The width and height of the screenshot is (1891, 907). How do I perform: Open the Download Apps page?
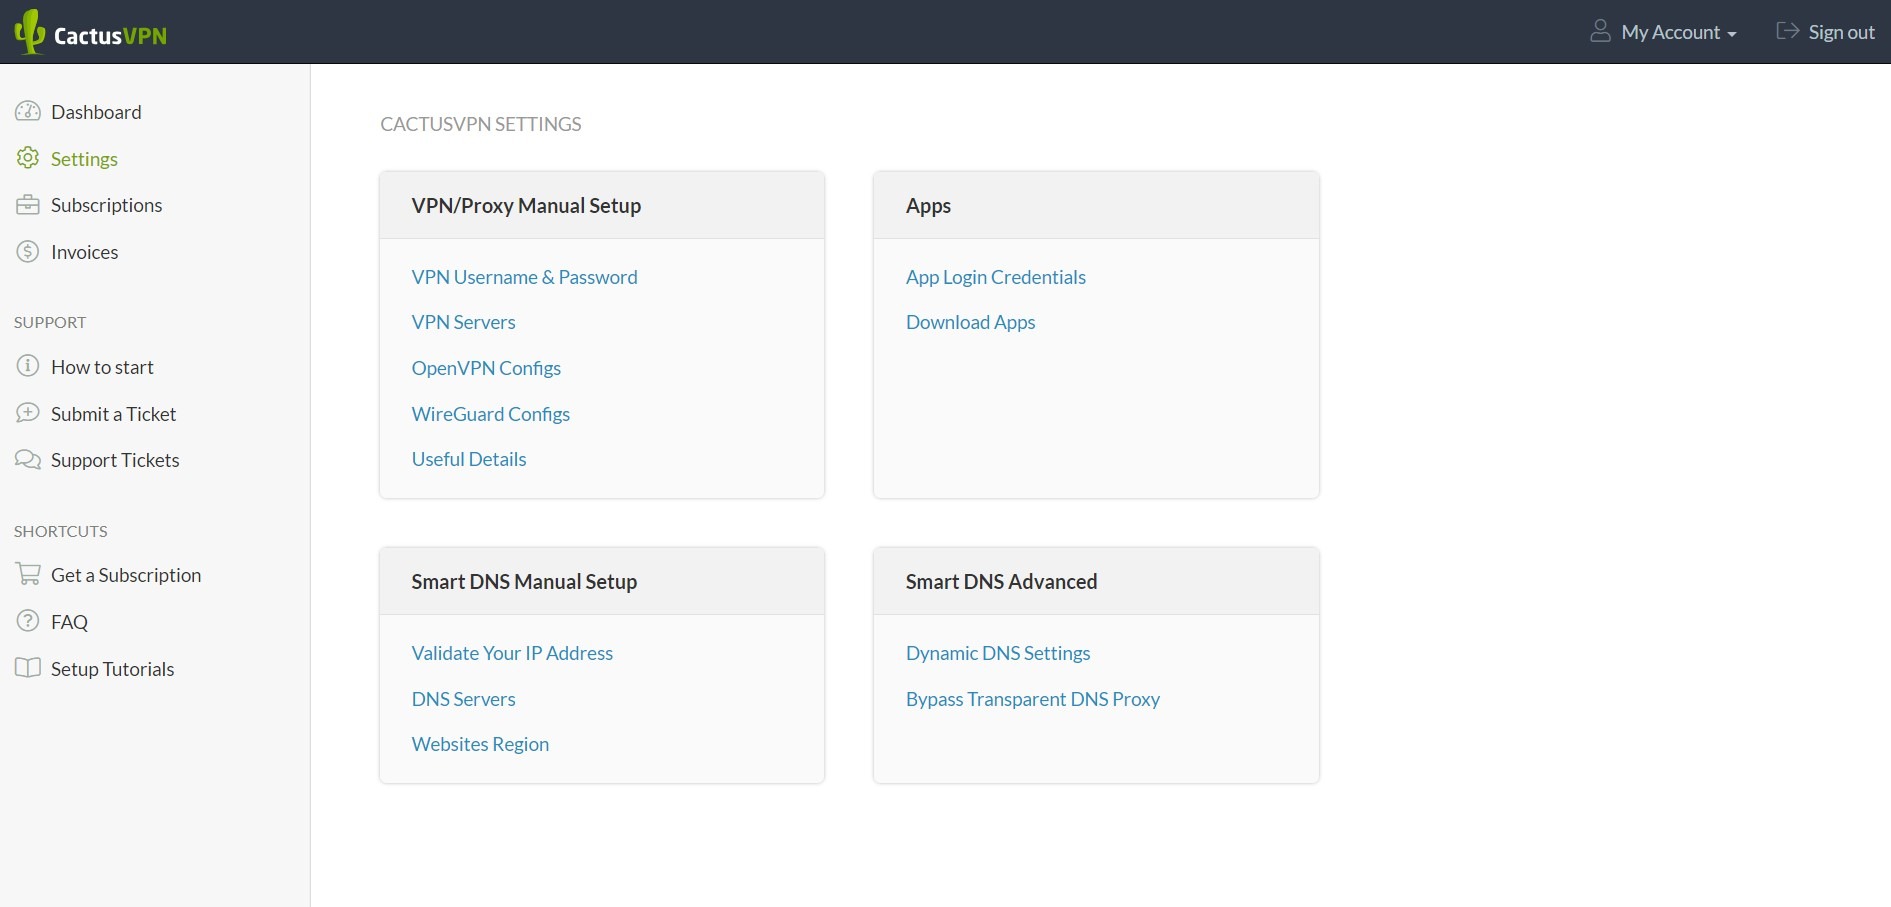970,322
